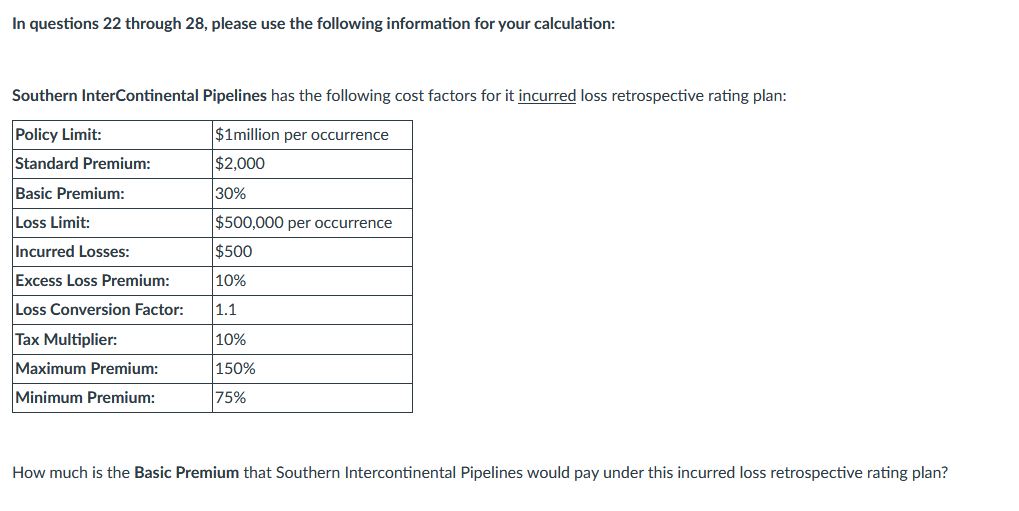
Task: Select the 30% basic premium value cell
Action: tap(230, 193)
